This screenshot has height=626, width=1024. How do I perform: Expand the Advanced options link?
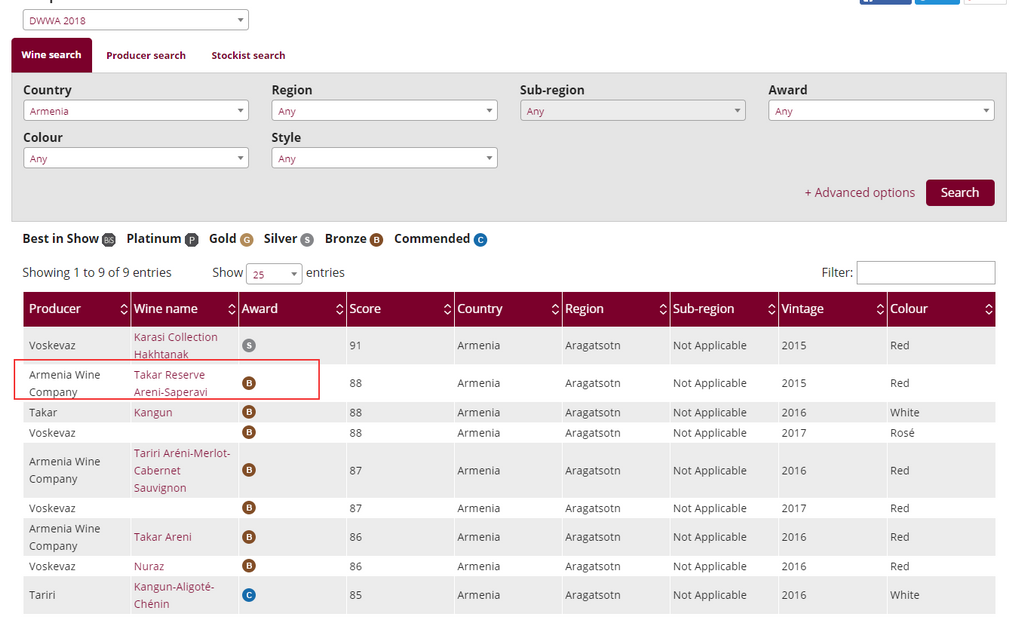(x=859, y=193)
